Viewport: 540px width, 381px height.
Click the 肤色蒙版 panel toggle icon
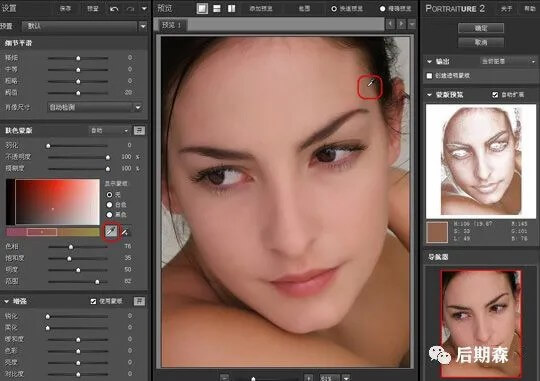pos(139,131)
